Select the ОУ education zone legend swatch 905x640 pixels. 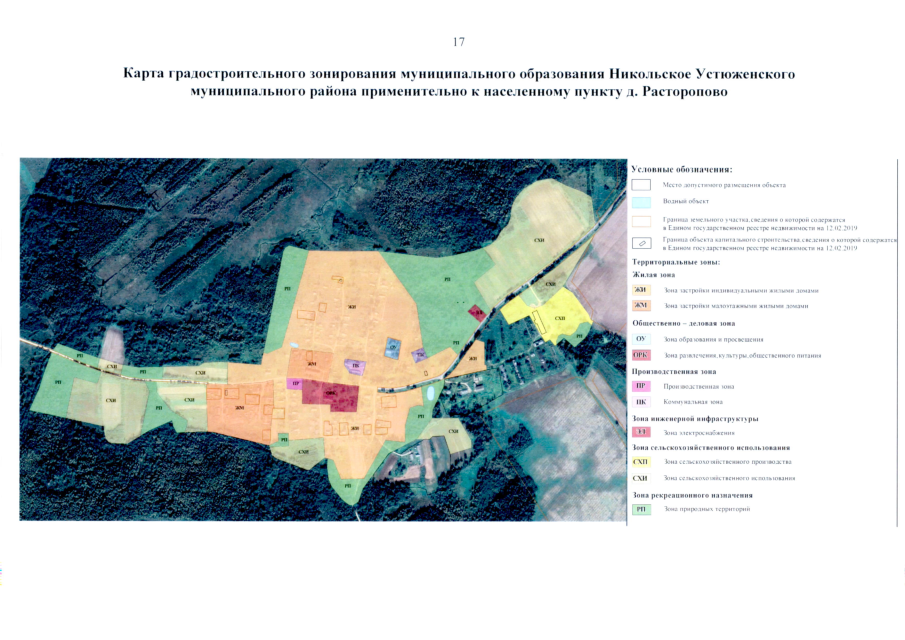pos(641,339)
